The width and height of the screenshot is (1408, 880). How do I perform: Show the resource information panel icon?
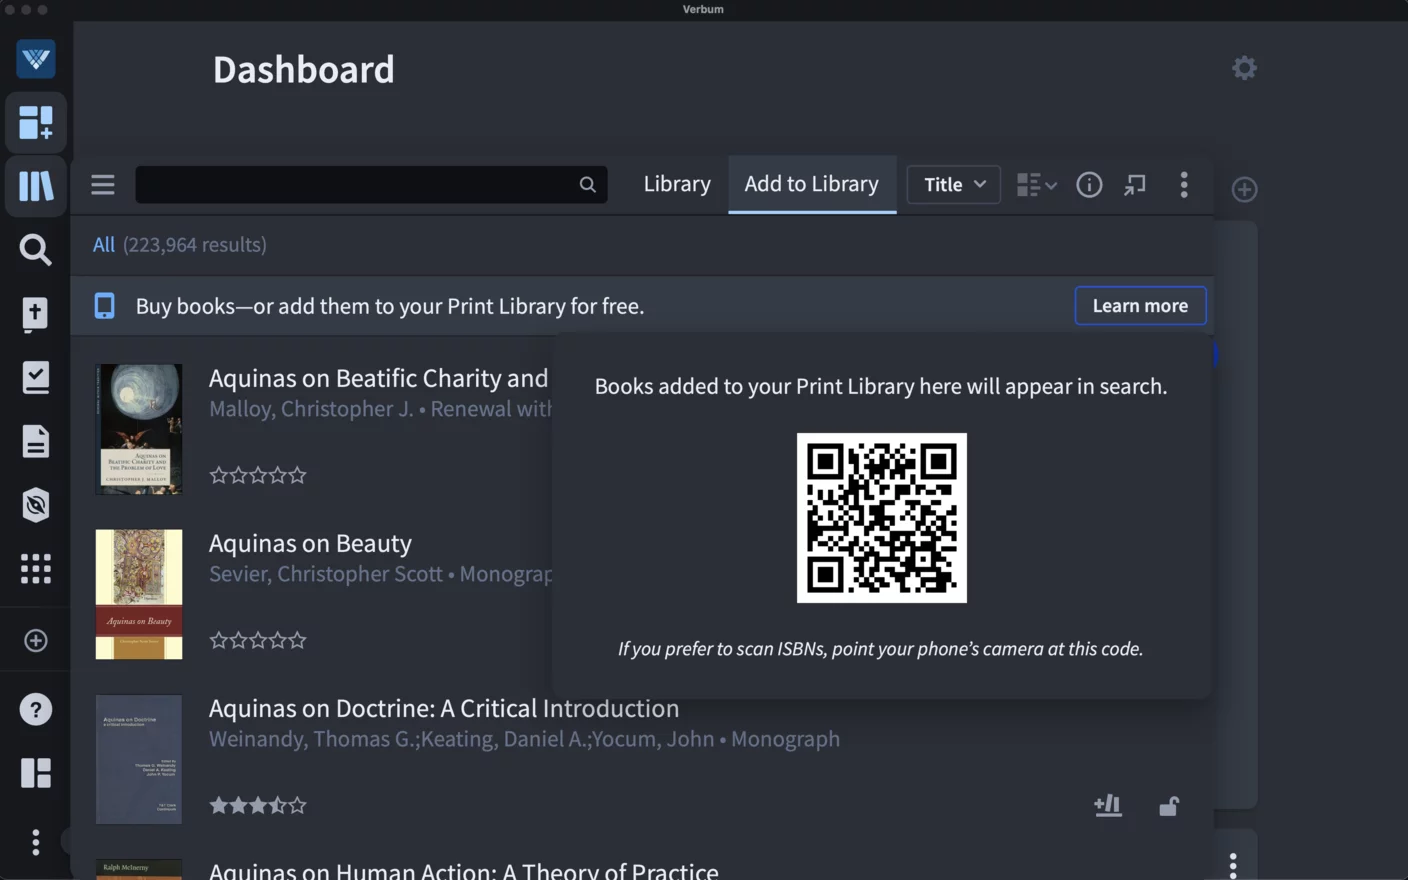pos(1089,185)
